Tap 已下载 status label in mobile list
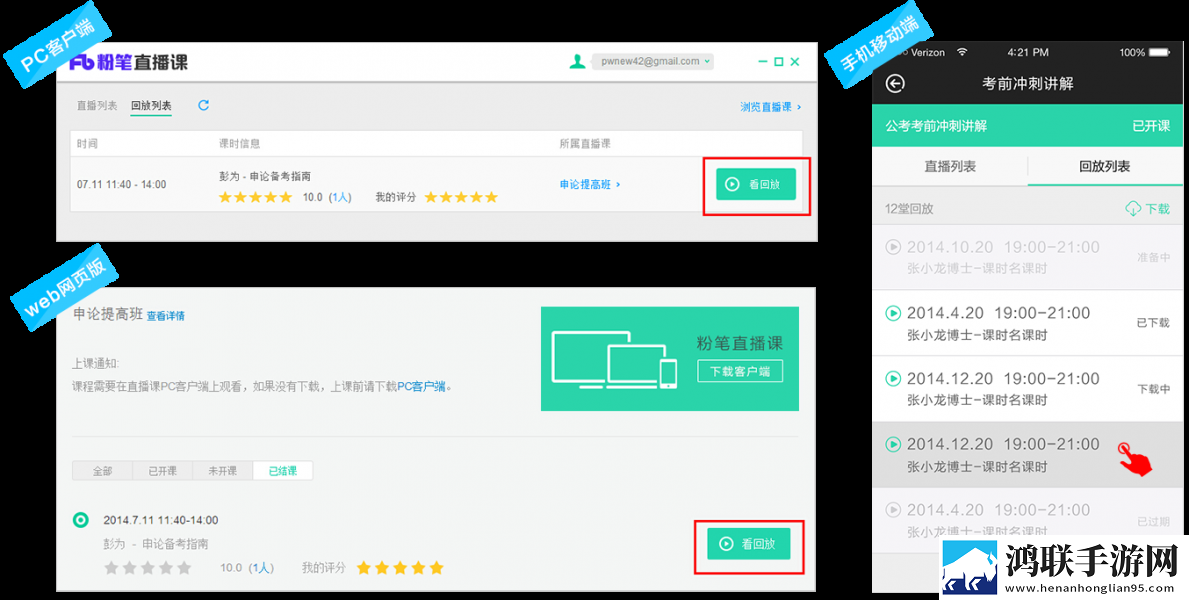Viewport: 1189px width, 600px height. (x=1153, y=323)
